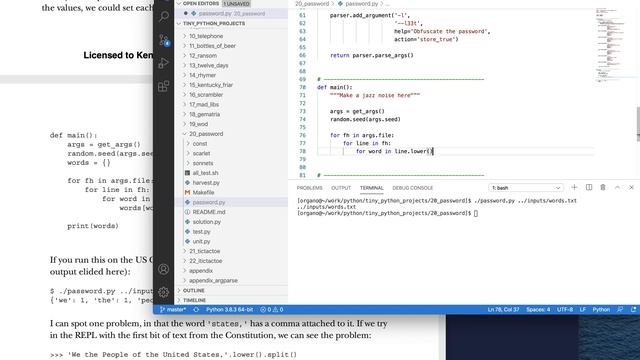
Task: Open the 16_scrambler folder
Action: click(206, 95)
